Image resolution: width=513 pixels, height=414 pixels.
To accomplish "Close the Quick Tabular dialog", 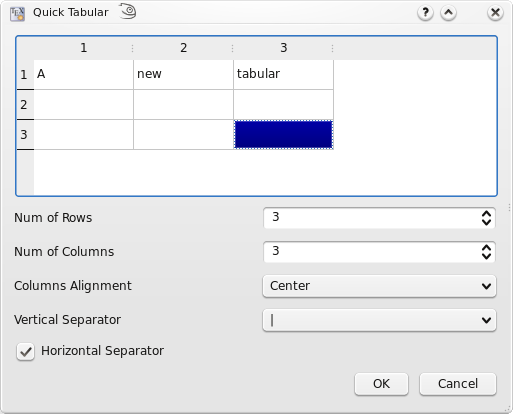I will 495,13.
